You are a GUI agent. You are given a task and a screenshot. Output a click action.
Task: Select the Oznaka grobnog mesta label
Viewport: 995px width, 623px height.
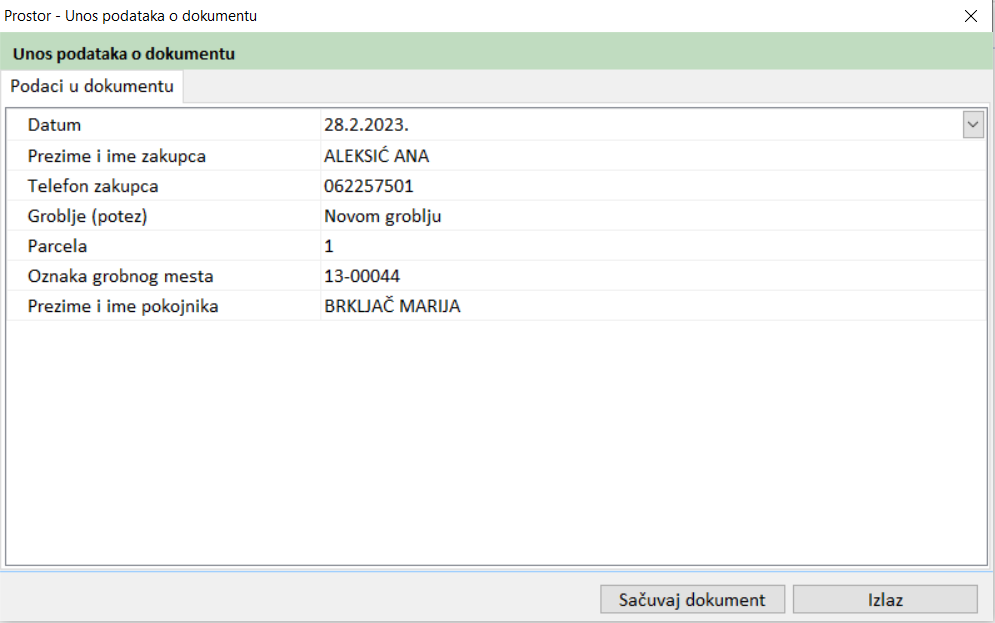pos(121,276)
